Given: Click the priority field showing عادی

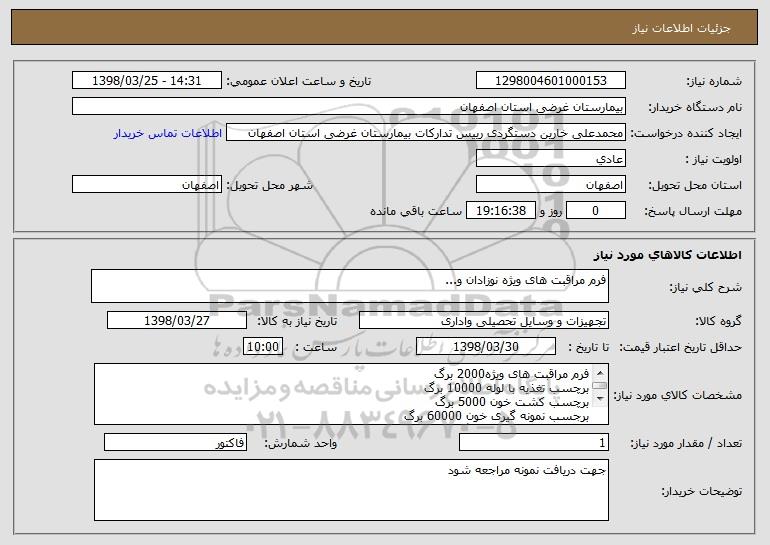Looking at the screenshot, I should (550, 159).
